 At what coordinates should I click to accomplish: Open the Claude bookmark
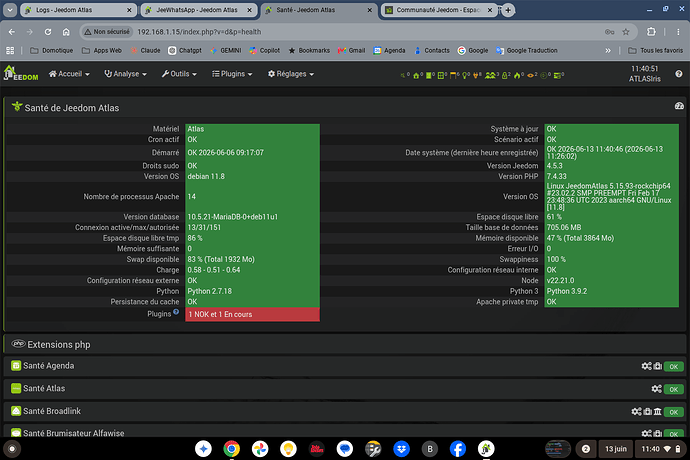click(x=145, y=51)
